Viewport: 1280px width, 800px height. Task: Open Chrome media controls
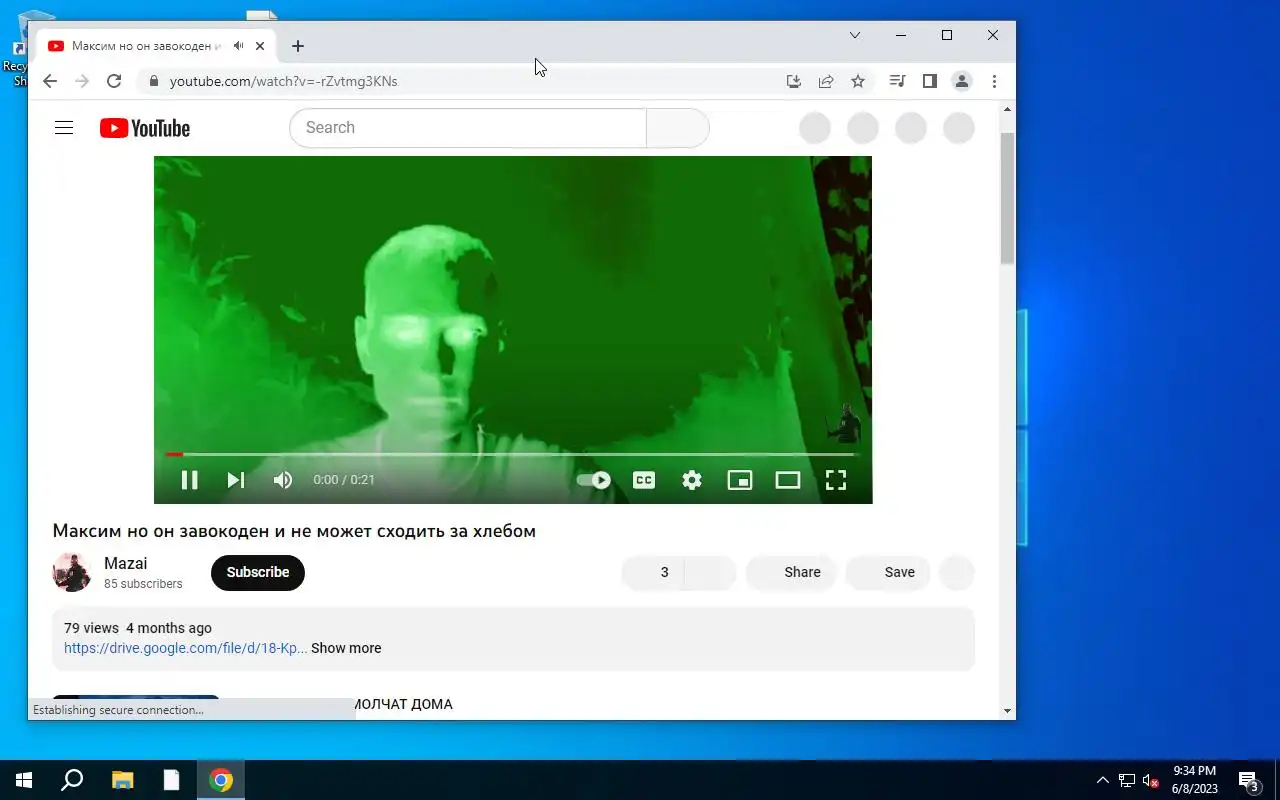point(898,81)
